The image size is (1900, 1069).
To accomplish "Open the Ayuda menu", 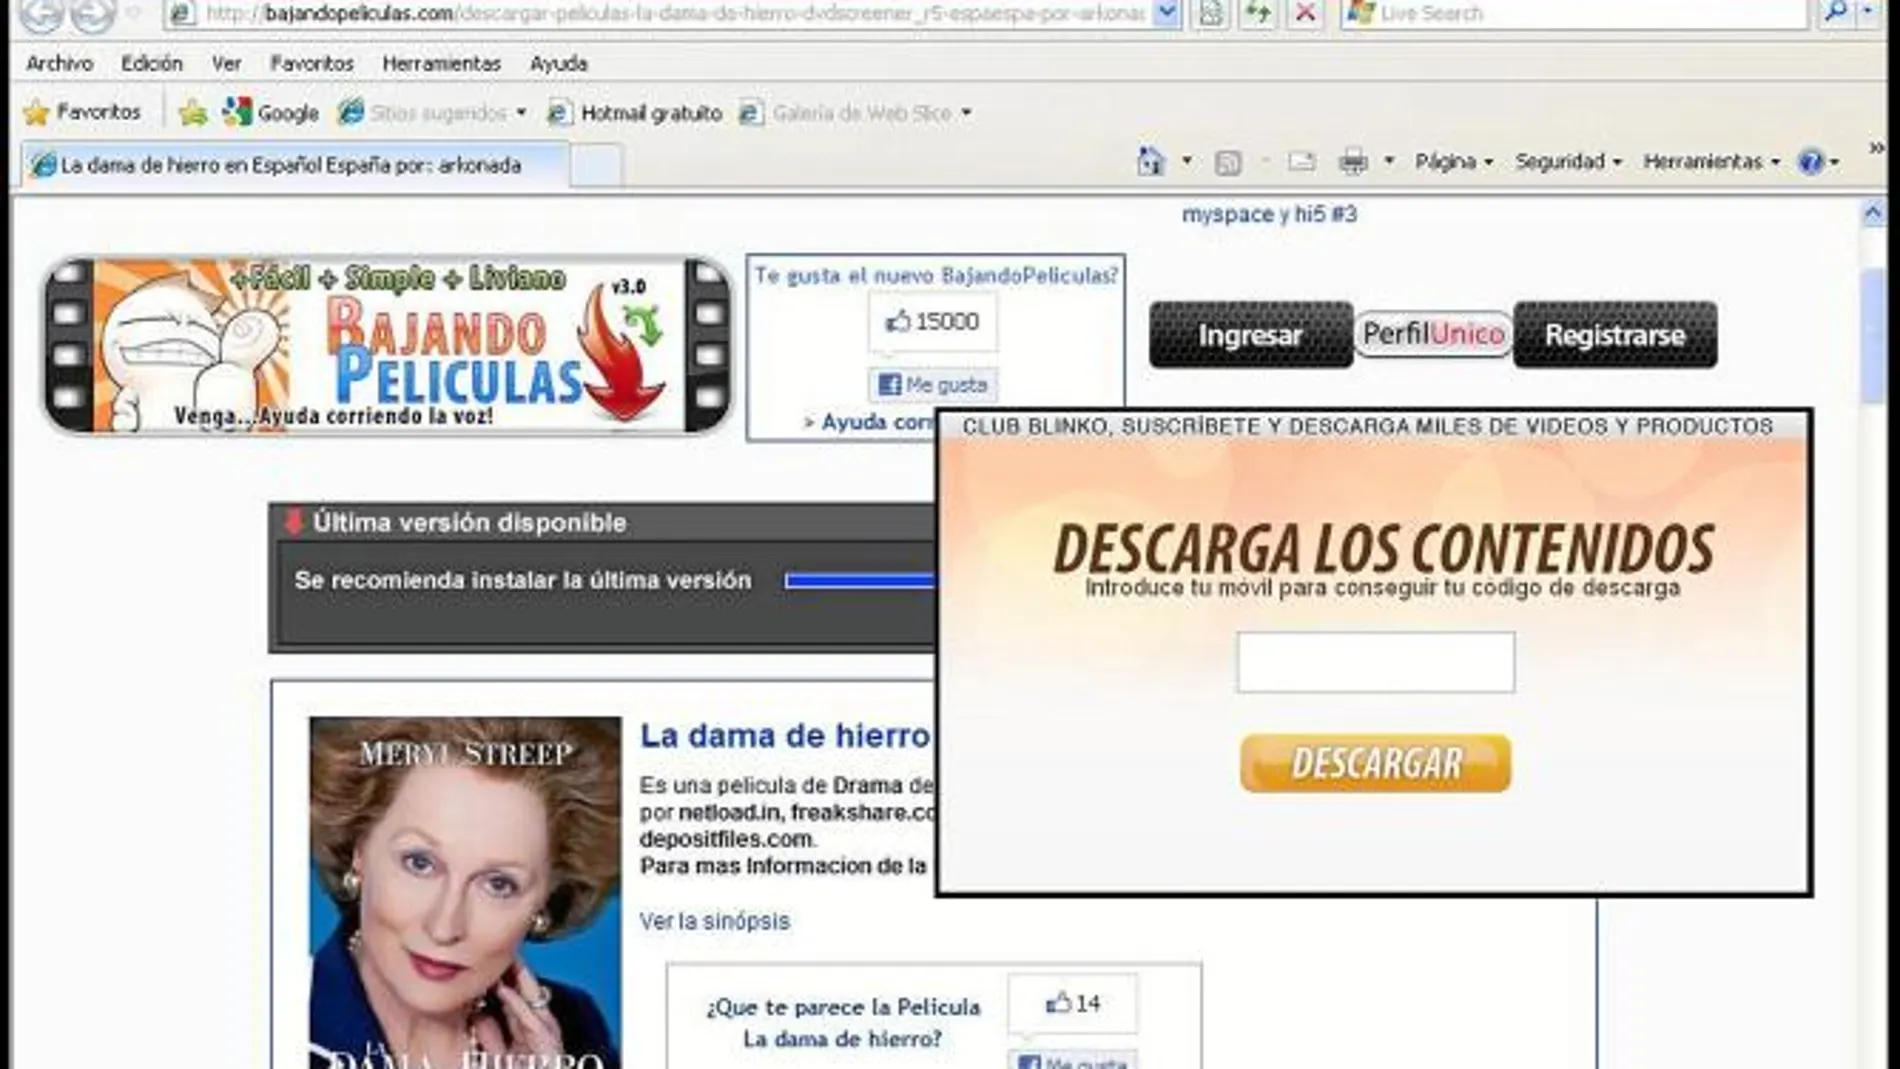I will pyautogui.click(x=558, y=63).
